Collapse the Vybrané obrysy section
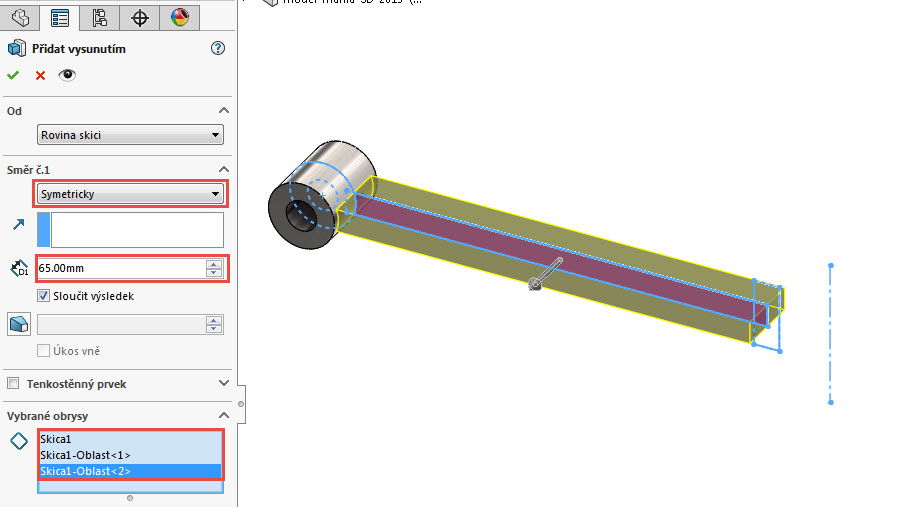Screen dimensions: 900x507 [224, 416]
